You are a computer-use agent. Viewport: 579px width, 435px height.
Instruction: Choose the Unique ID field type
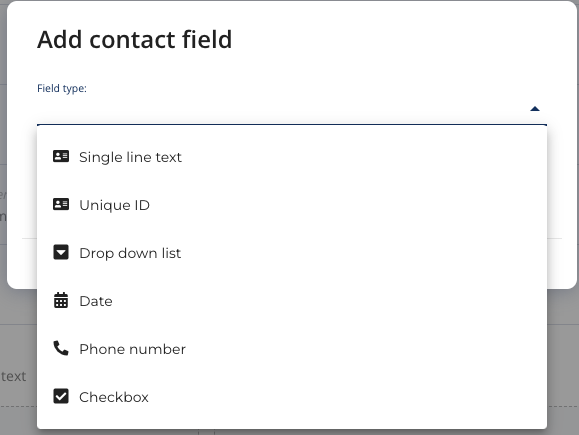click(x=292, y=205)
